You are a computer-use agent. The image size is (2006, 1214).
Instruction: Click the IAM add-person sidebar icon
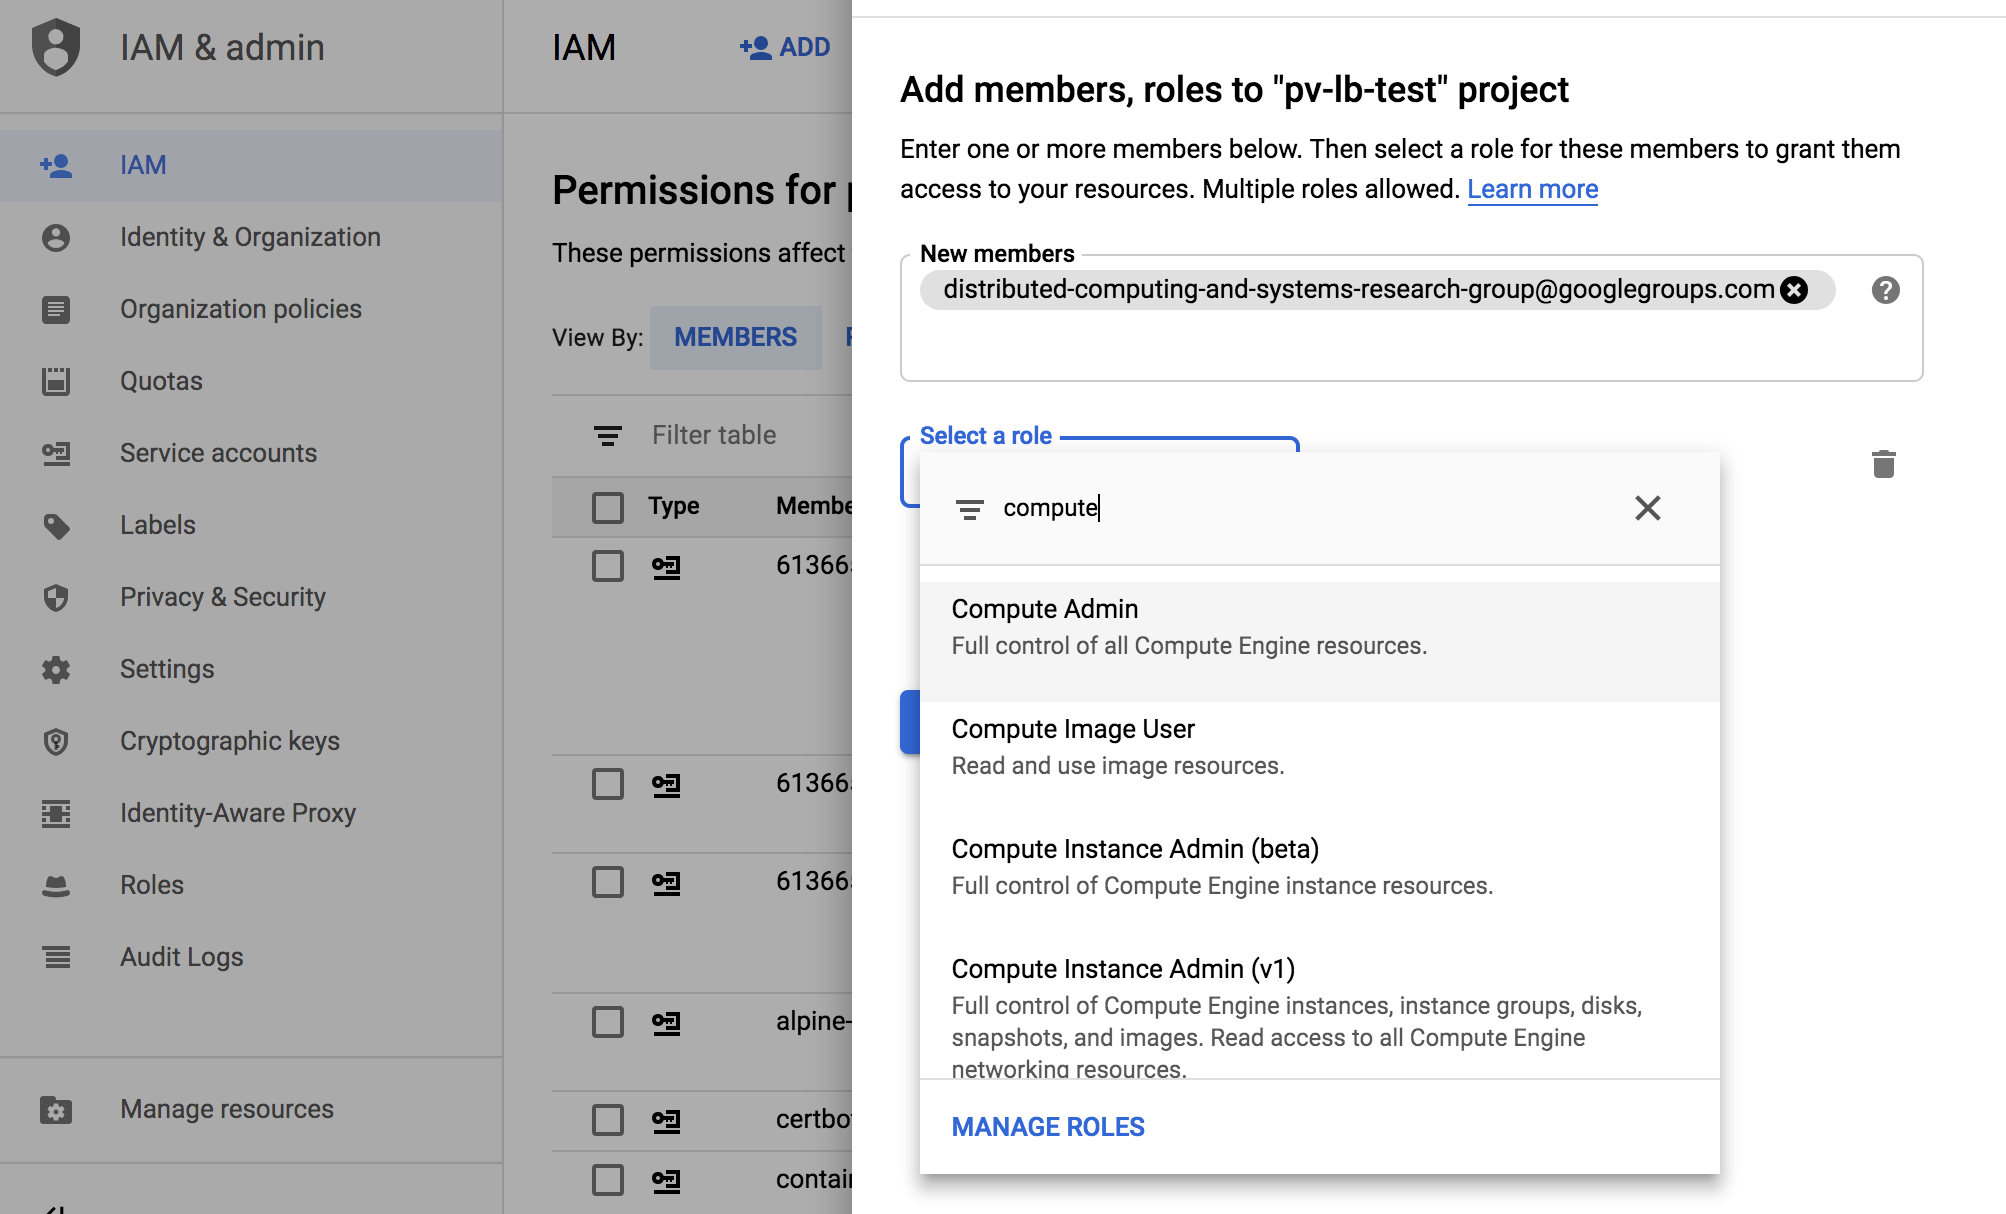[56, 165]
